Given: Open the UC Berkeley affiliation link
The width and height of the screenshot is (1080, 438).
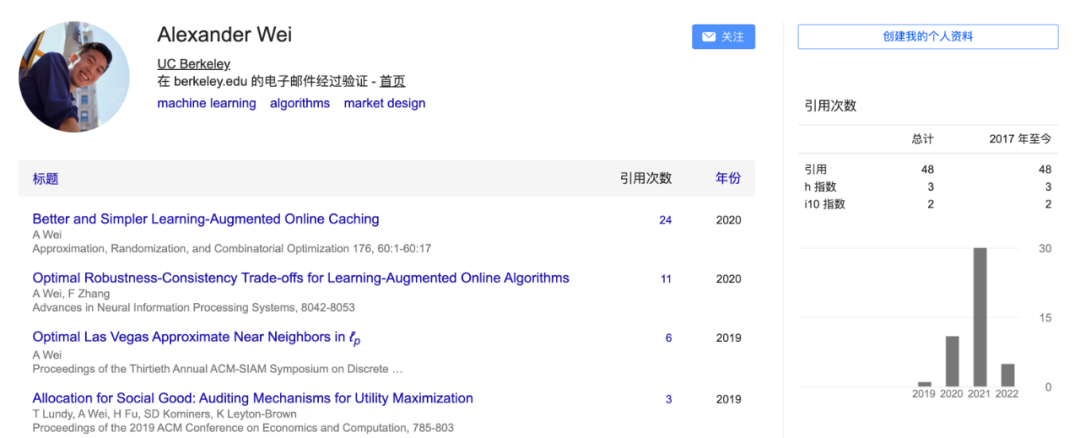Looking at the screenshot, I should point(193,64).
